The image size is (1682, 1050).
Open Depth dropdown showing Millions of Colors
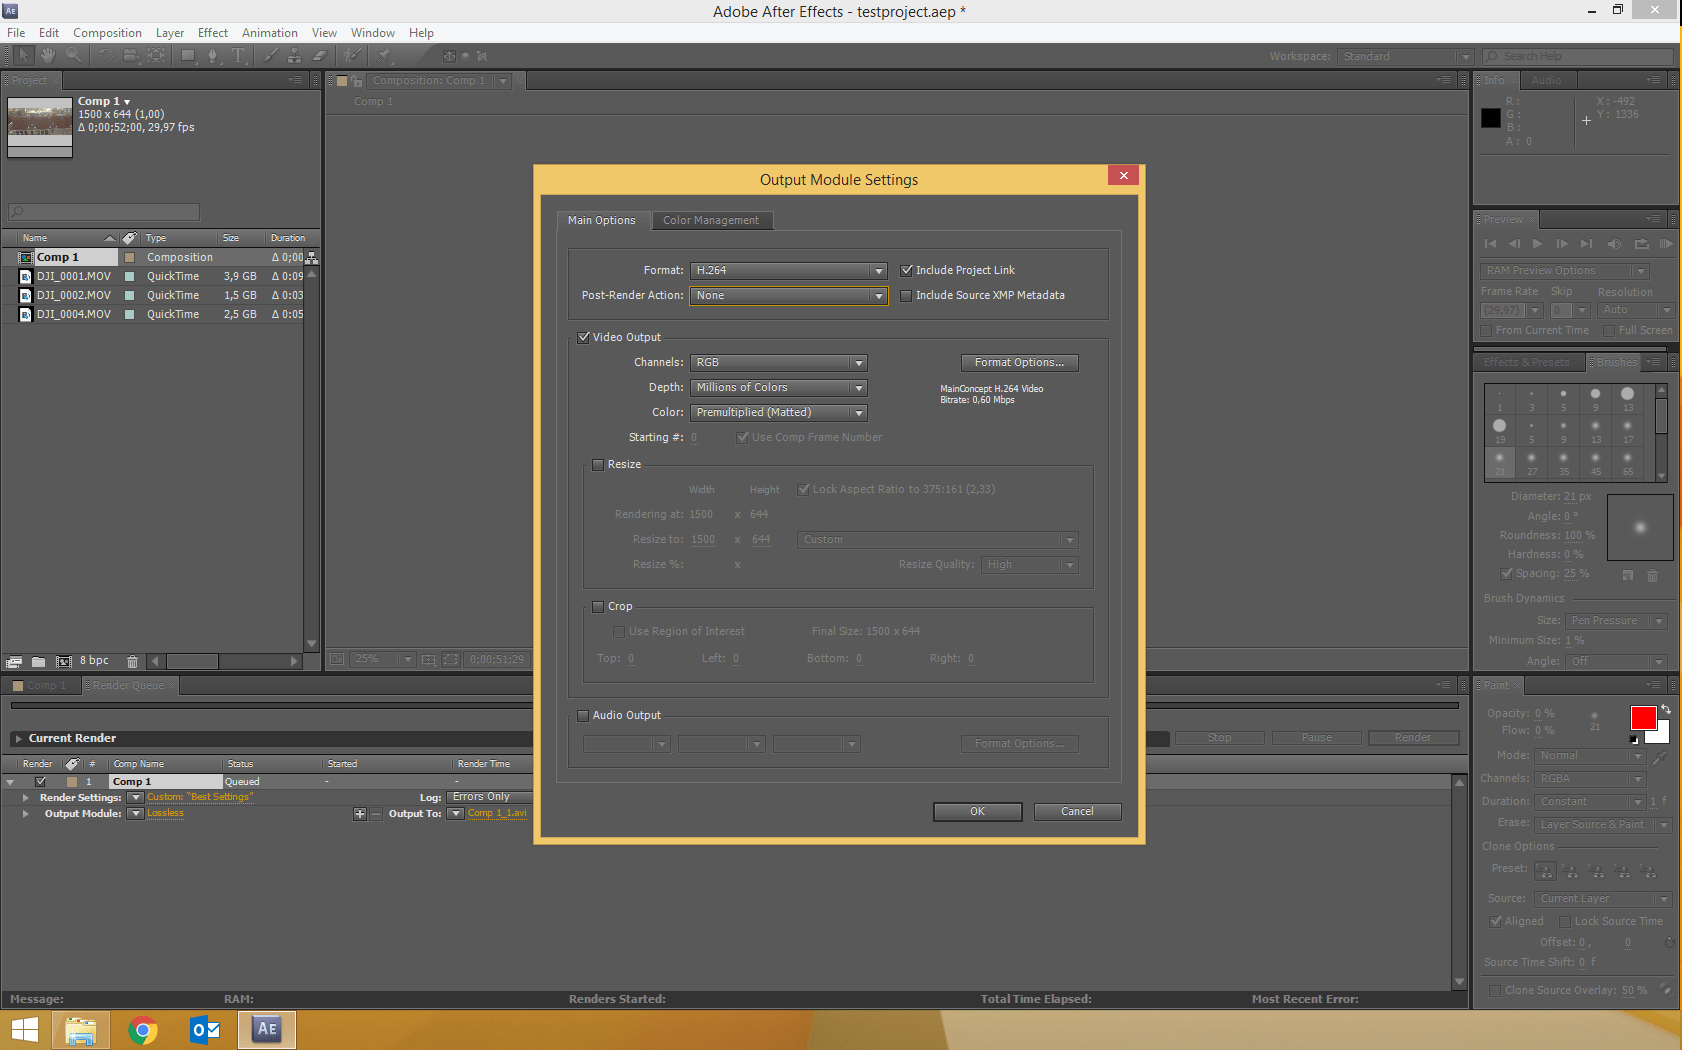(x=779, y=387)
